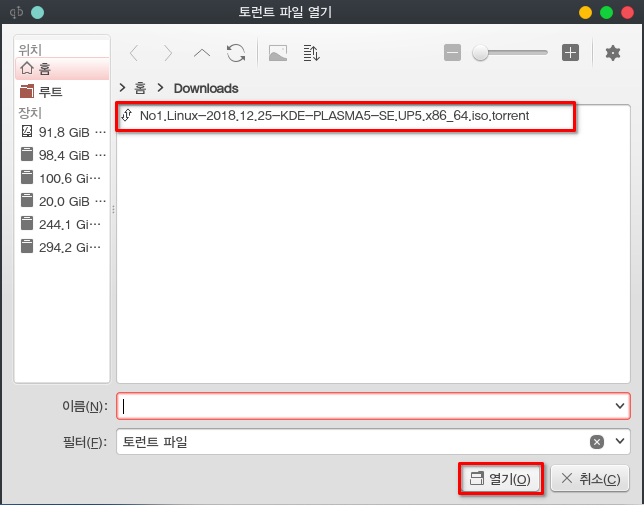Increase icon size with the plus button
Image resolution: width=644 pixels, height=505 pixels.
click(x=570, y=53)
